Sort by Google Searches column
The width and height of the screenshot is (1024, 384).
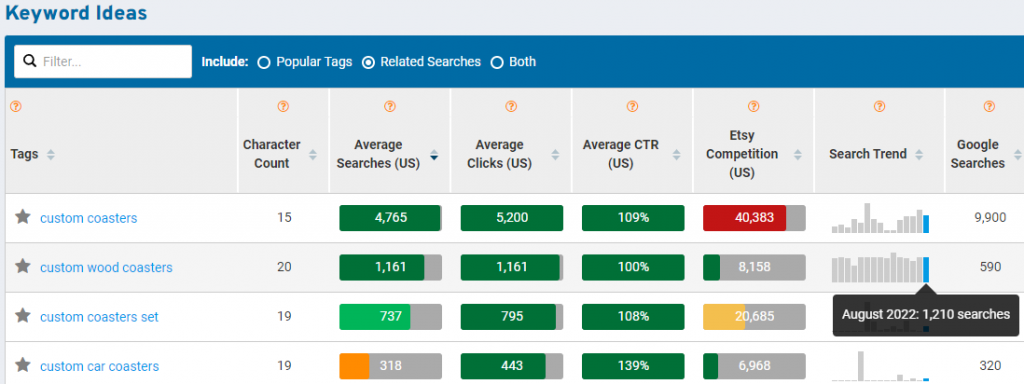pyautogui.click(x=1017, y=155)
